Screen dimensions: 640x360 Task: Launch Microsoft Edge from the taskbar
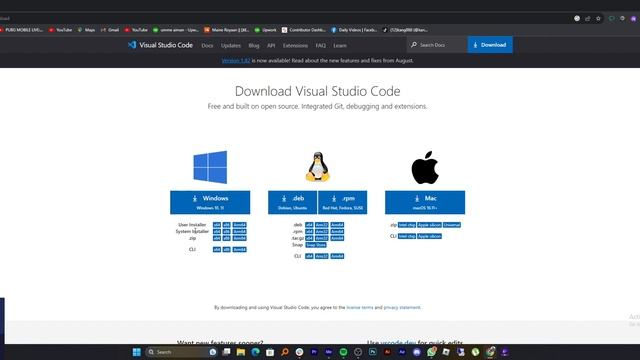click(256, 352)
